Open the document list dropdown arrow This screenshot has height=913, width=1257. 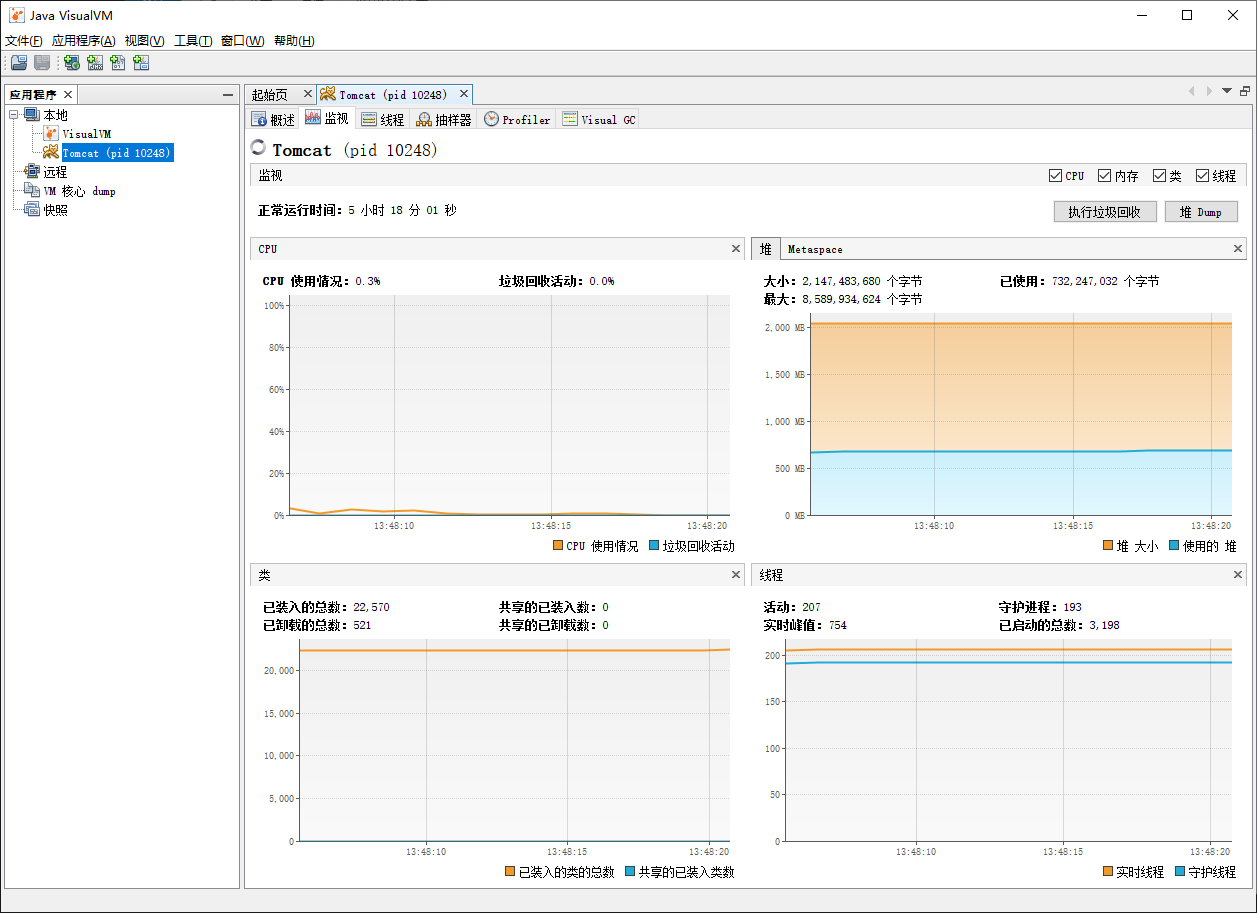(x=1227, y=91)
